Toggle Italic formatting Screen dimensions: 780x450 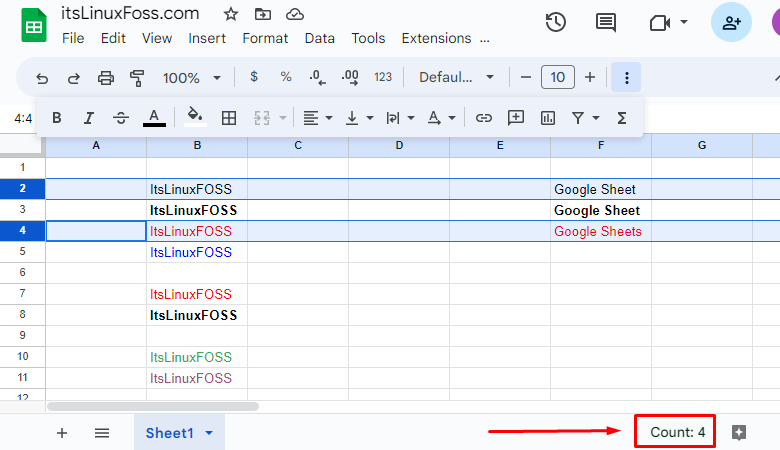tap(89, 118)
